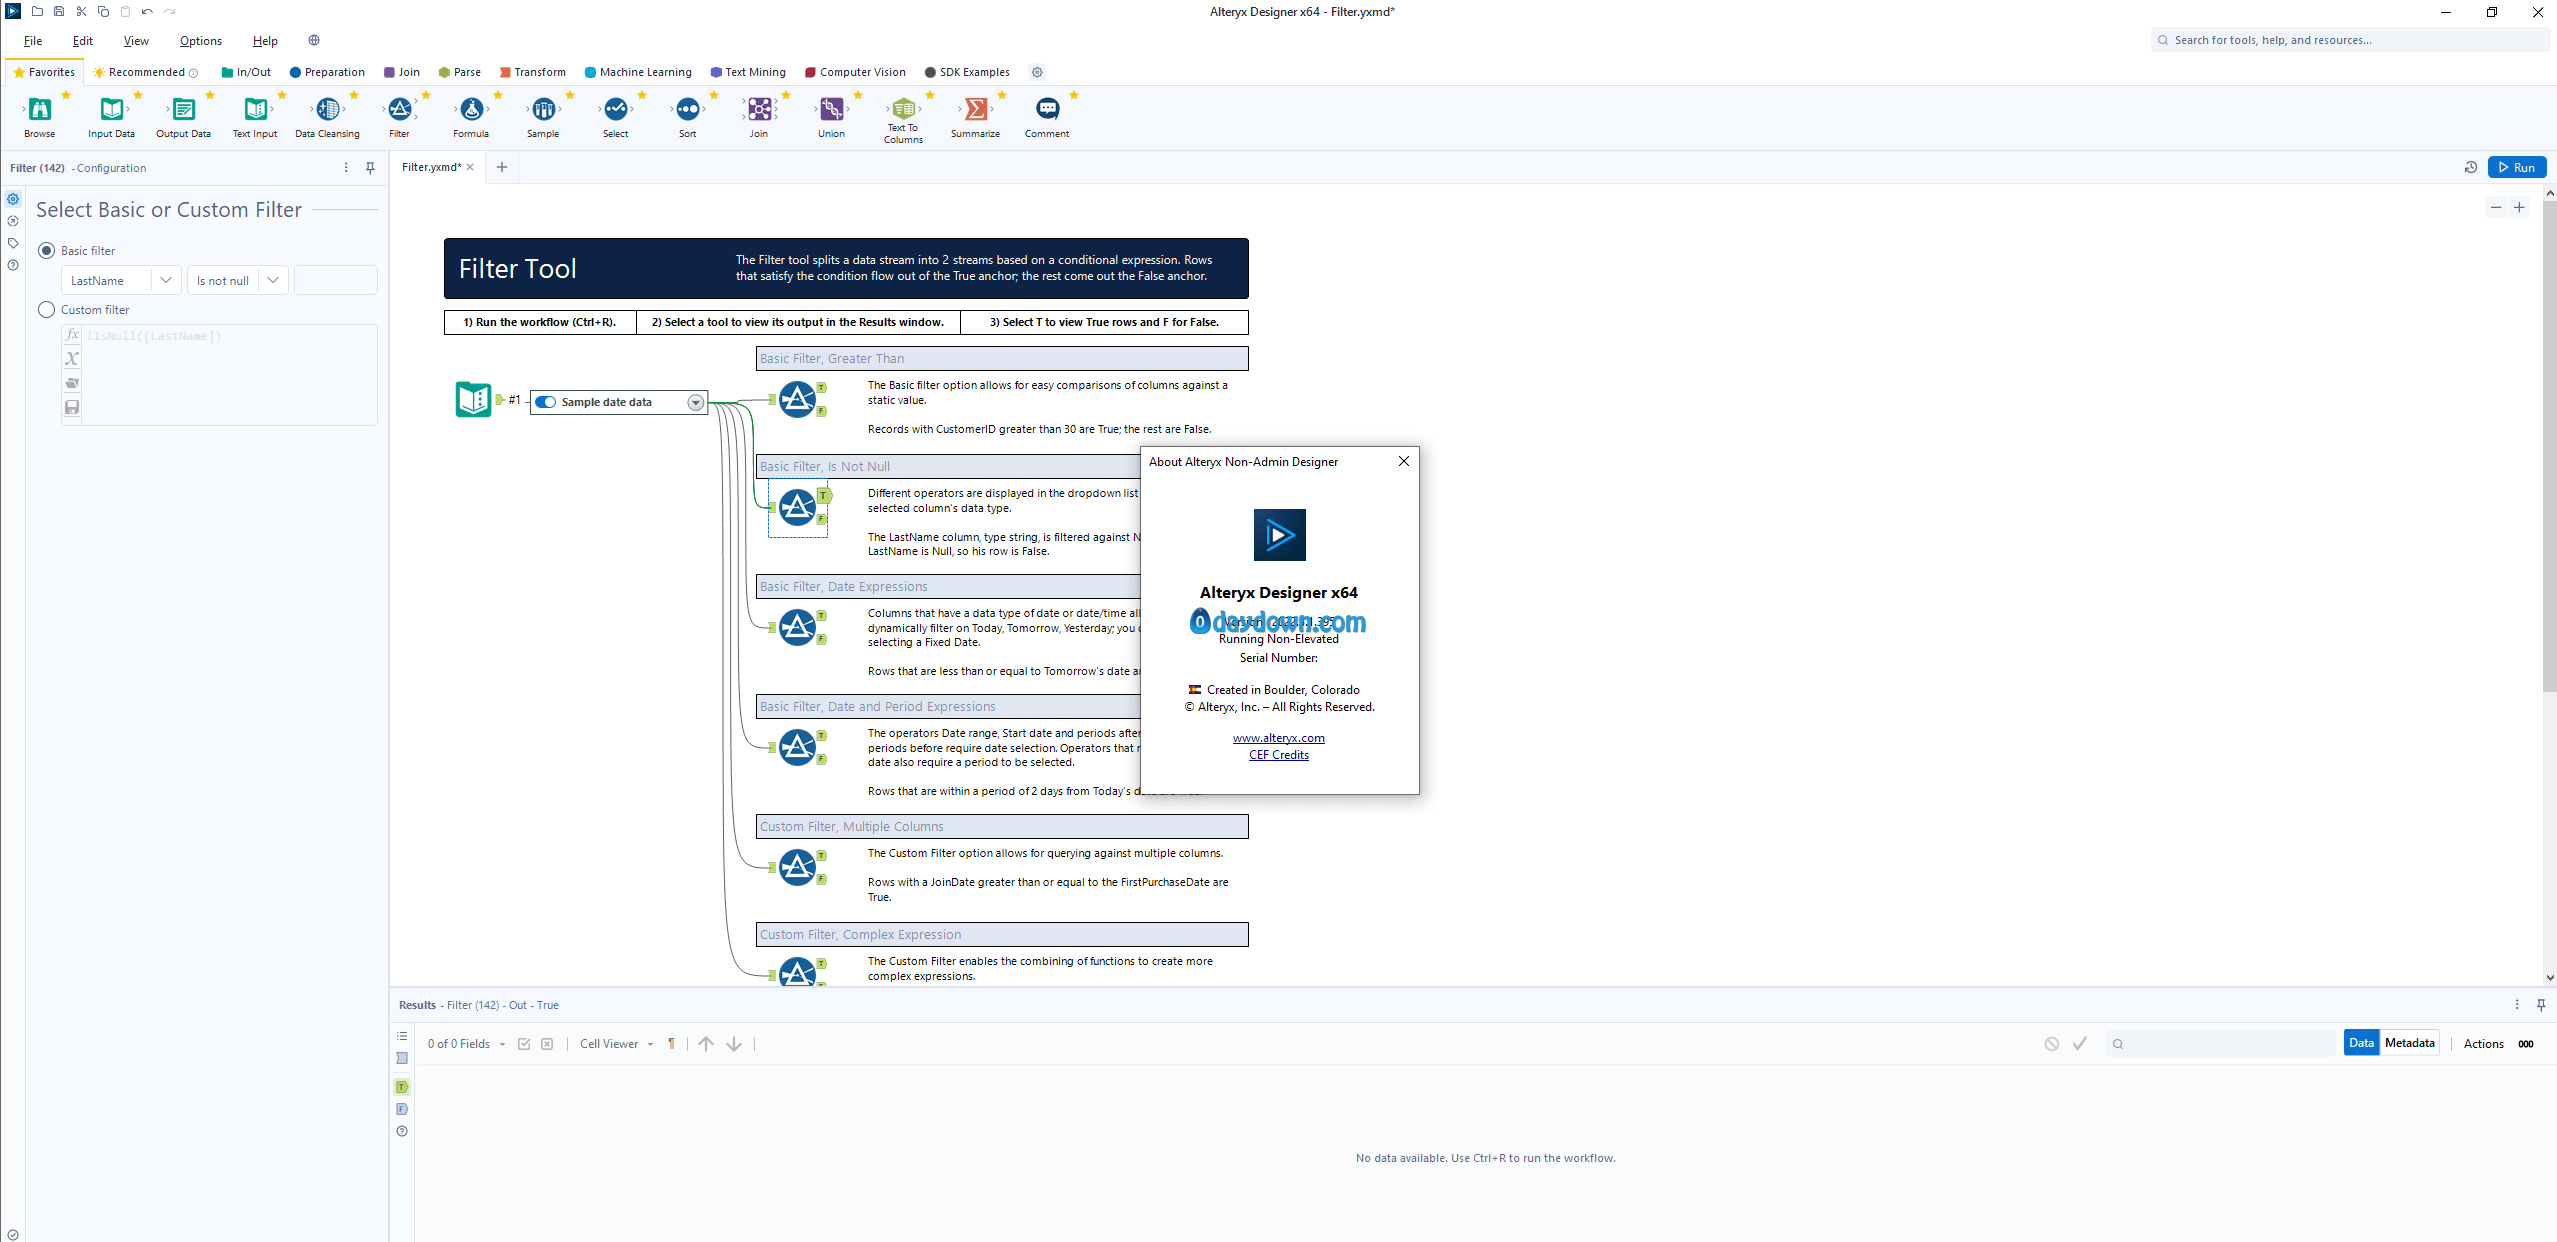The height and width of the screenshot is (1242, 2557).
Task: Click the Results search box
Action: pyautogui.click(x=2220, y=1044)
